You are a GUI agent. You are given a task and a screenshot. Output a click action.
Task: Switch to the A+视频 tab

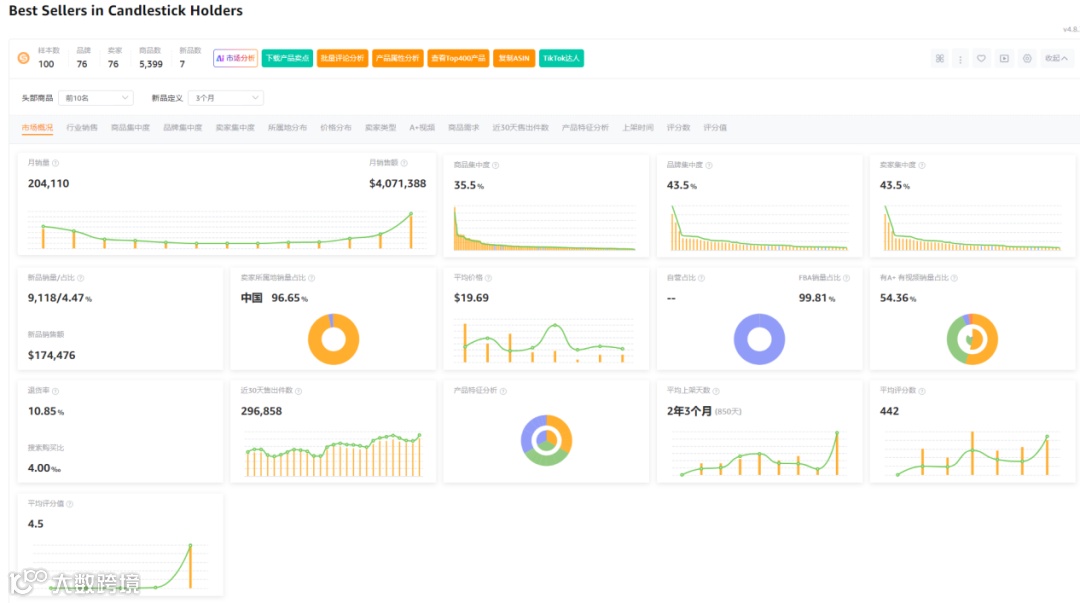pos(422,127)
